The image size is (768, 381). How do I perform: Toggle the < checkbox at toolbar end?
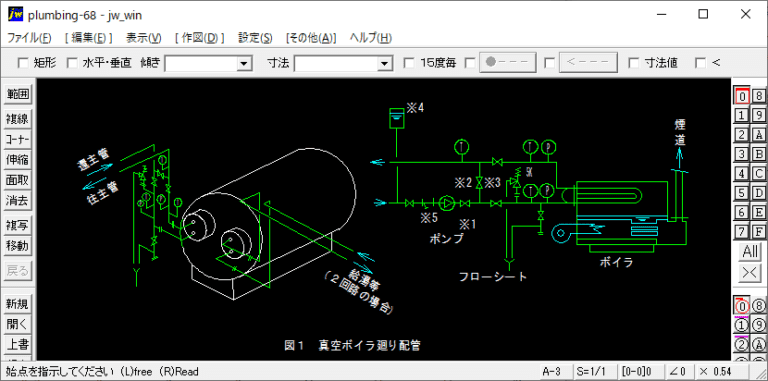click(x=701, y=63)
